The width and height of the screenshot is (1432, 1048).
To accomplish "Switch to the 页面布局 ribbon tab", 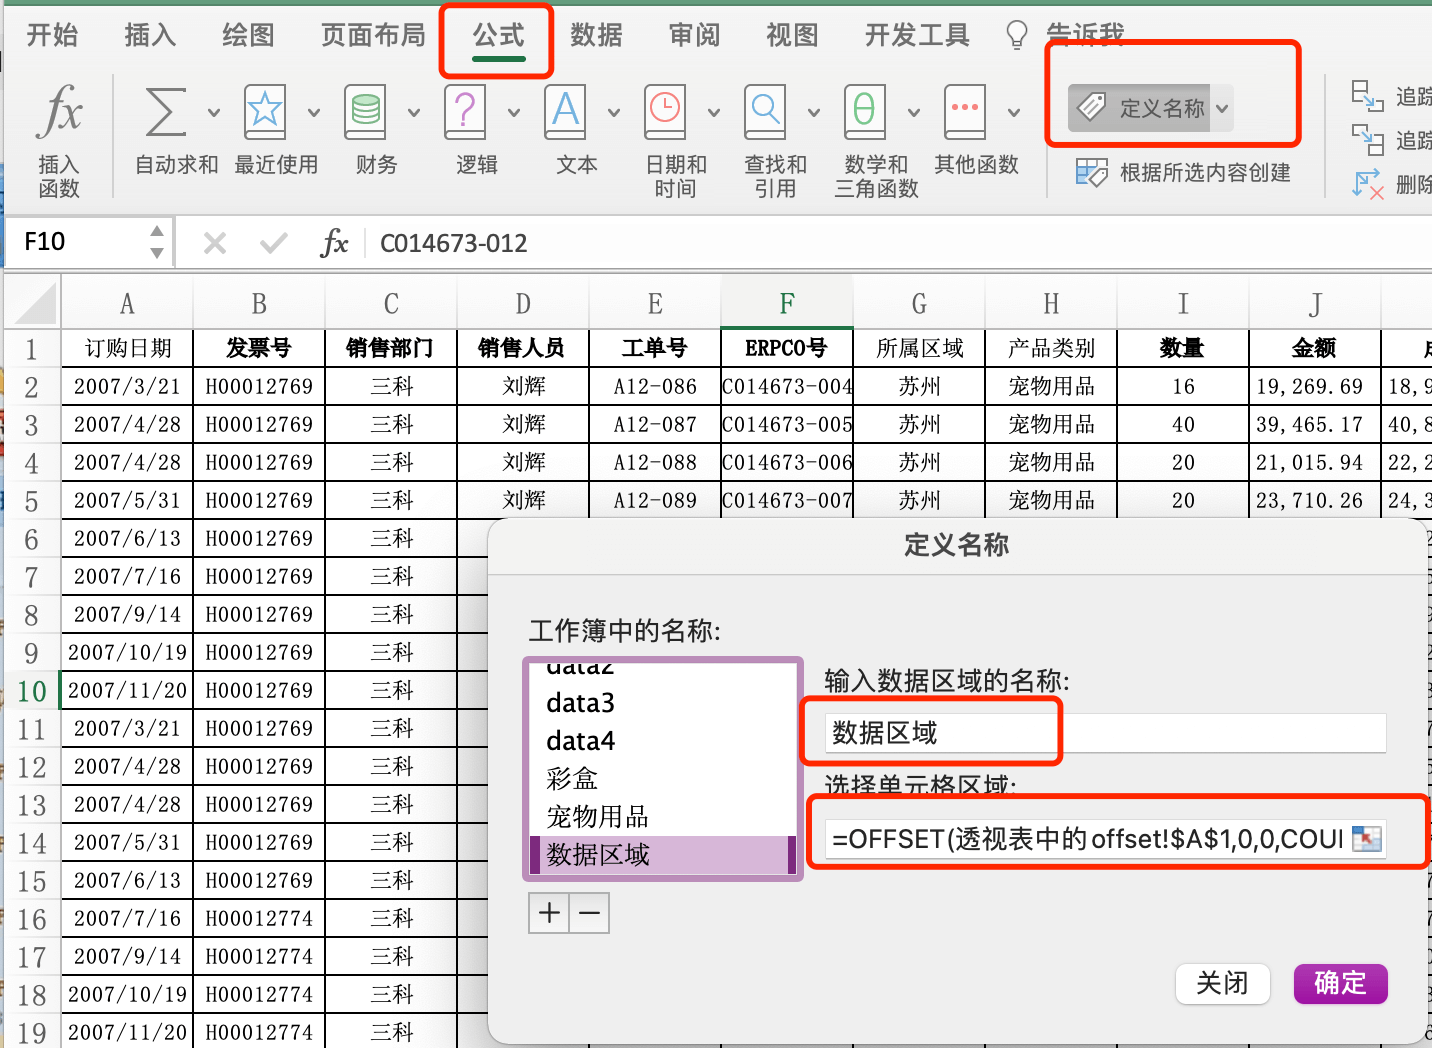I will 373,35.
